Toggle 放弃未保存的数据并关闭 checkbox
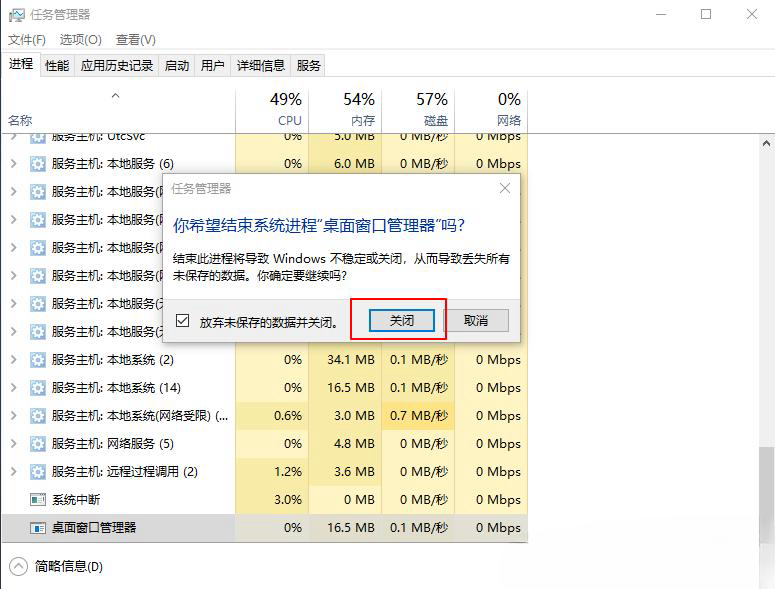 [x=182, y=321]
